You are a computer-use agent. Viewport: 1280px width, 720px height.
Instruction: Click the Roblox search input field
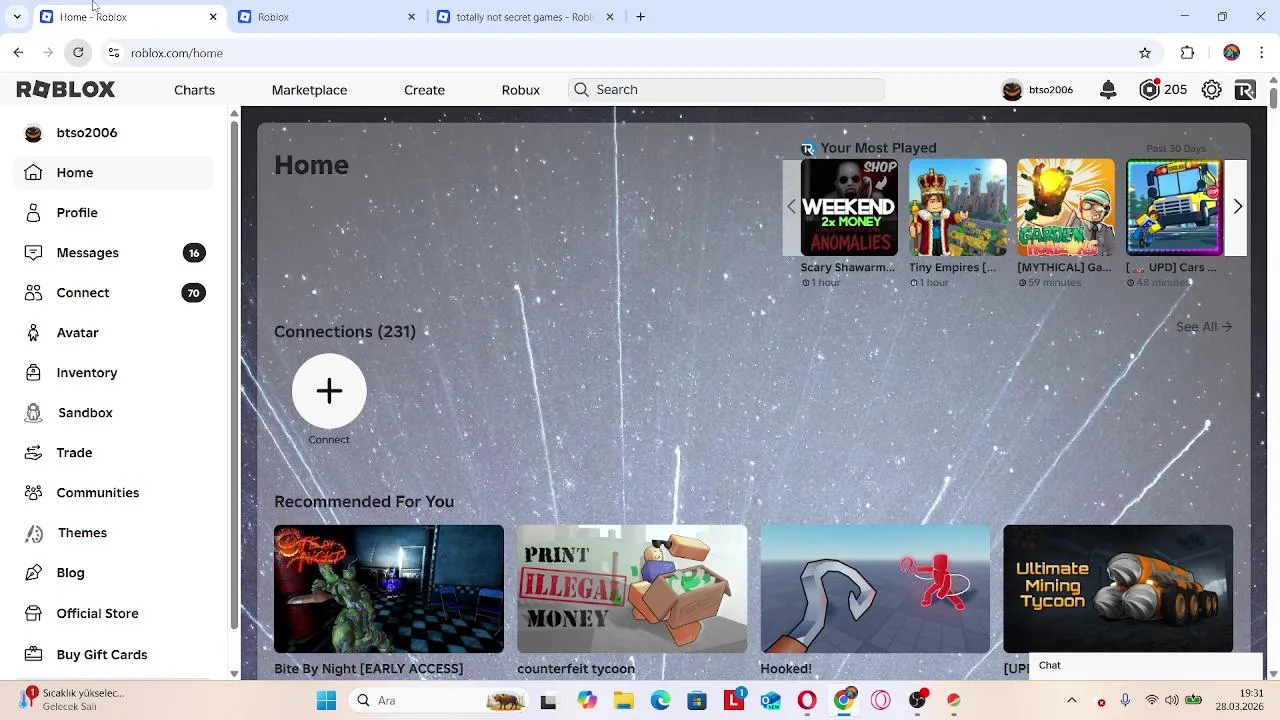[726, 90]
